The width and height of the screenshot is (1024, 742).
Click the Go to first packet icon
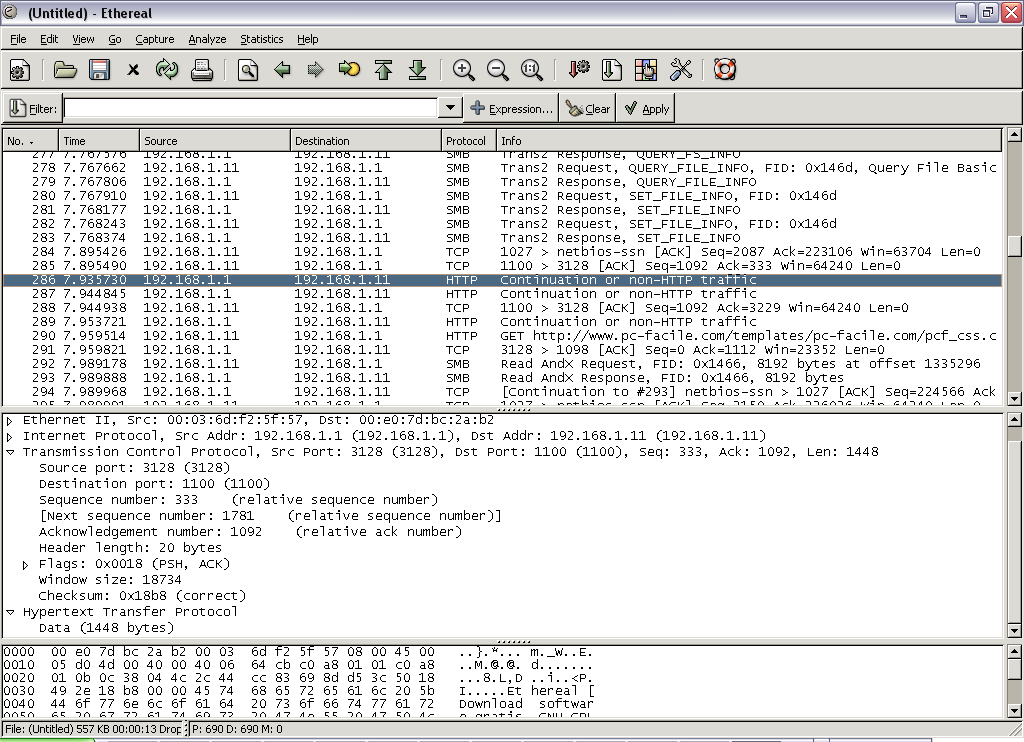point(383,70)
